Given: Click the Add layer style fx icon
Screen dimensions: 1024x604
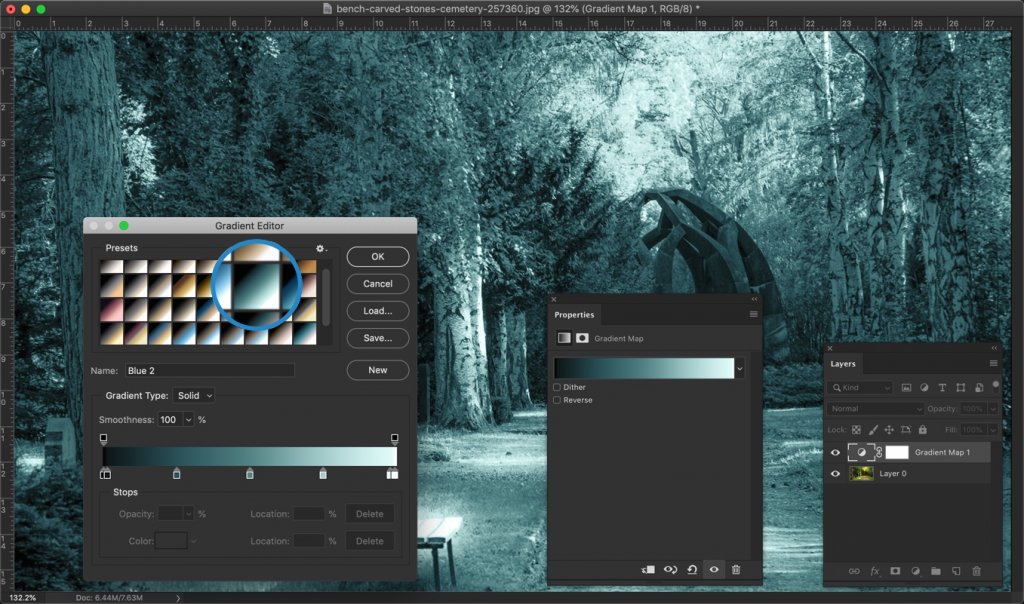Looking at the screenshot, I should (x=874, y=570).
